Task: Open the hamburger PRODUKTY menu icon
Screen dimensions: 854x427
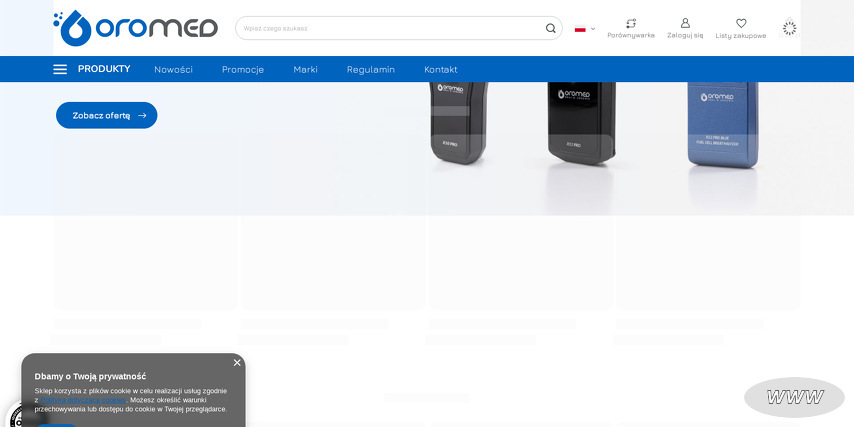Action: [60, 69]
